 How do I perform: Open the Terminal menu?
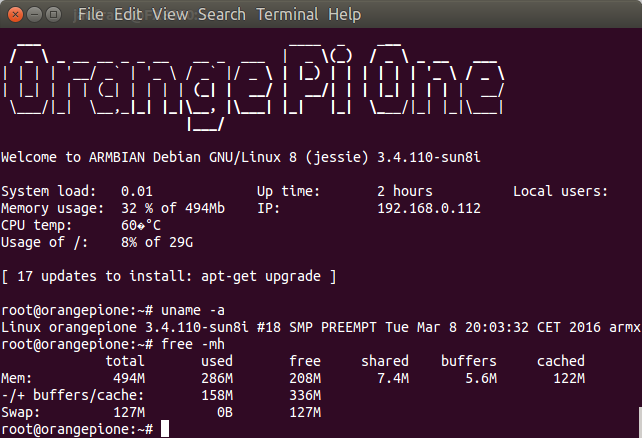[x=287, y=15]
